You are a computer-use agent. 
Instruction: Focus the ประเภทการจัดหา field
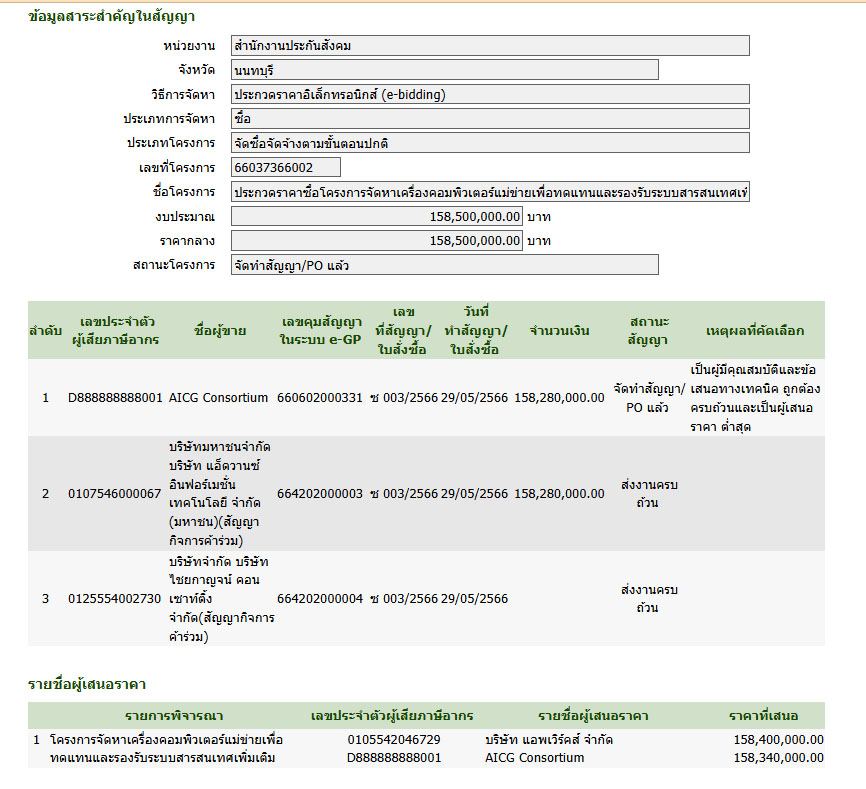coord(489,119)
